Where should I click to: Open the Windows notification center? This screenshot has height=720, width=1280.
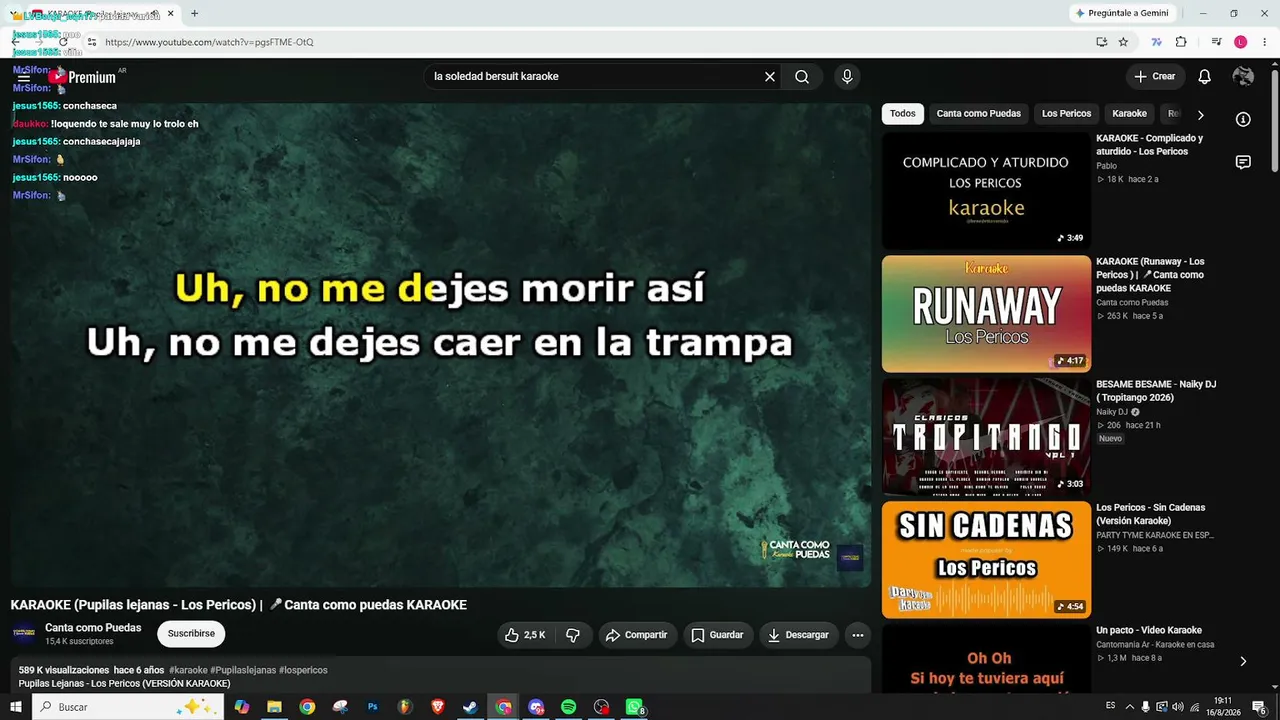coord(1260,707)
